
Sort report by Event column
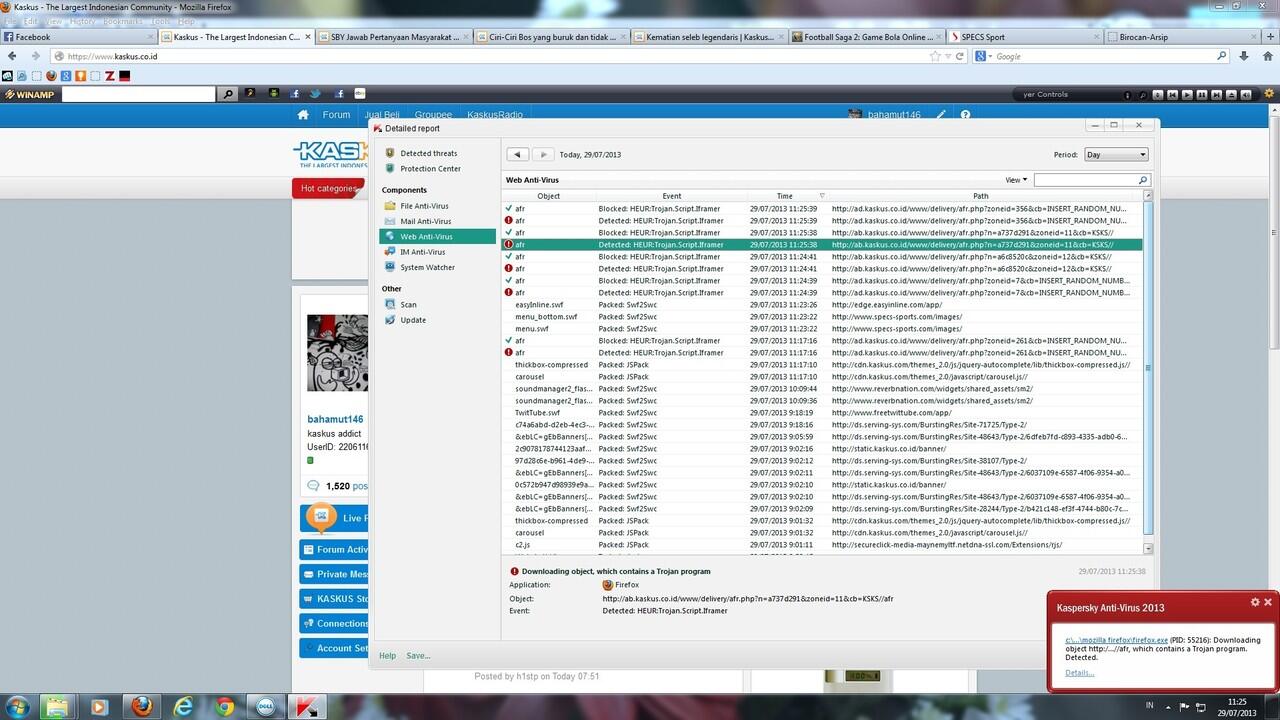coord(671,196)
